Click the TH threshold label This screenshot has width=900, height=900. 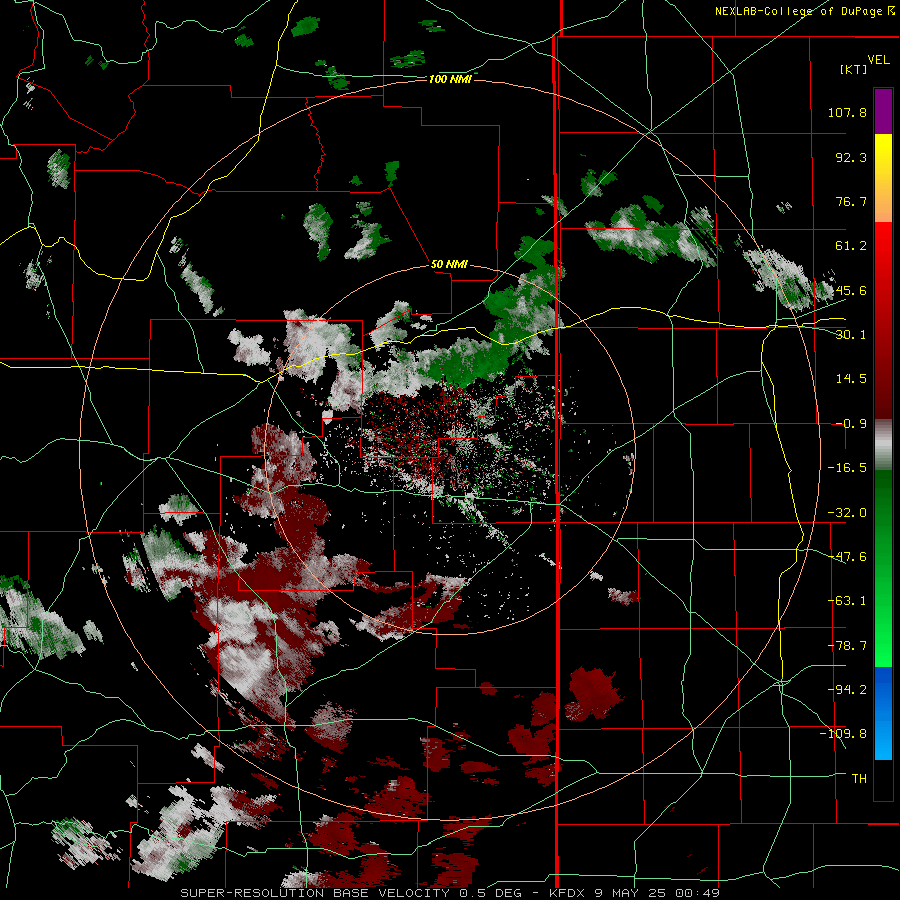pos(859,779)
